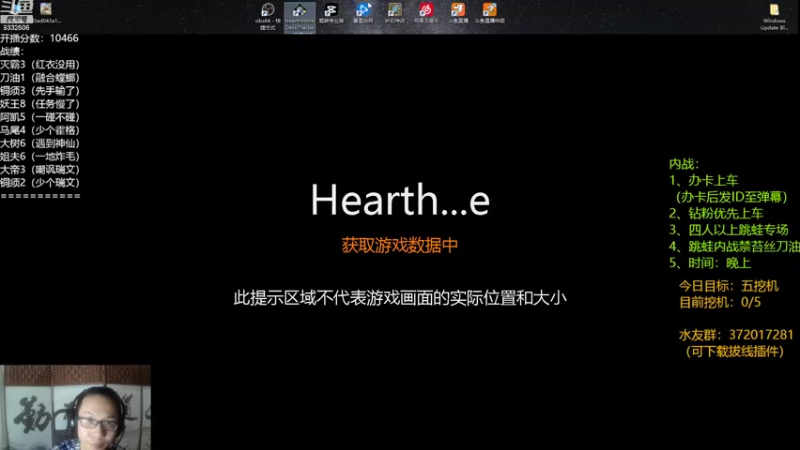Viewport: 800px width, 450px height.
Task: Click the 5、时间: 晚上 rule line
Action: (x=710, y=263)
